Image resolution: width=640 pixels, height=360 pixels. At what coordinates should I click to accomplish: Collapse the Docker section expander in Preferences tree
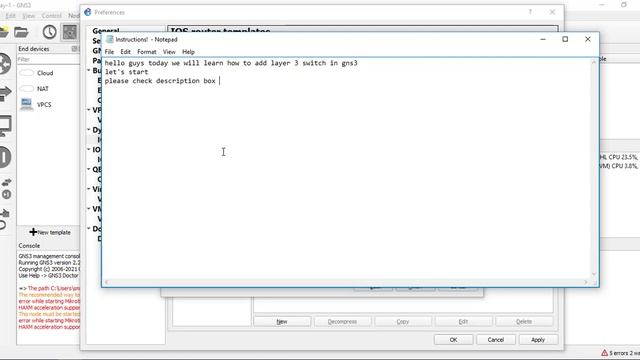(x=89, y=229)
